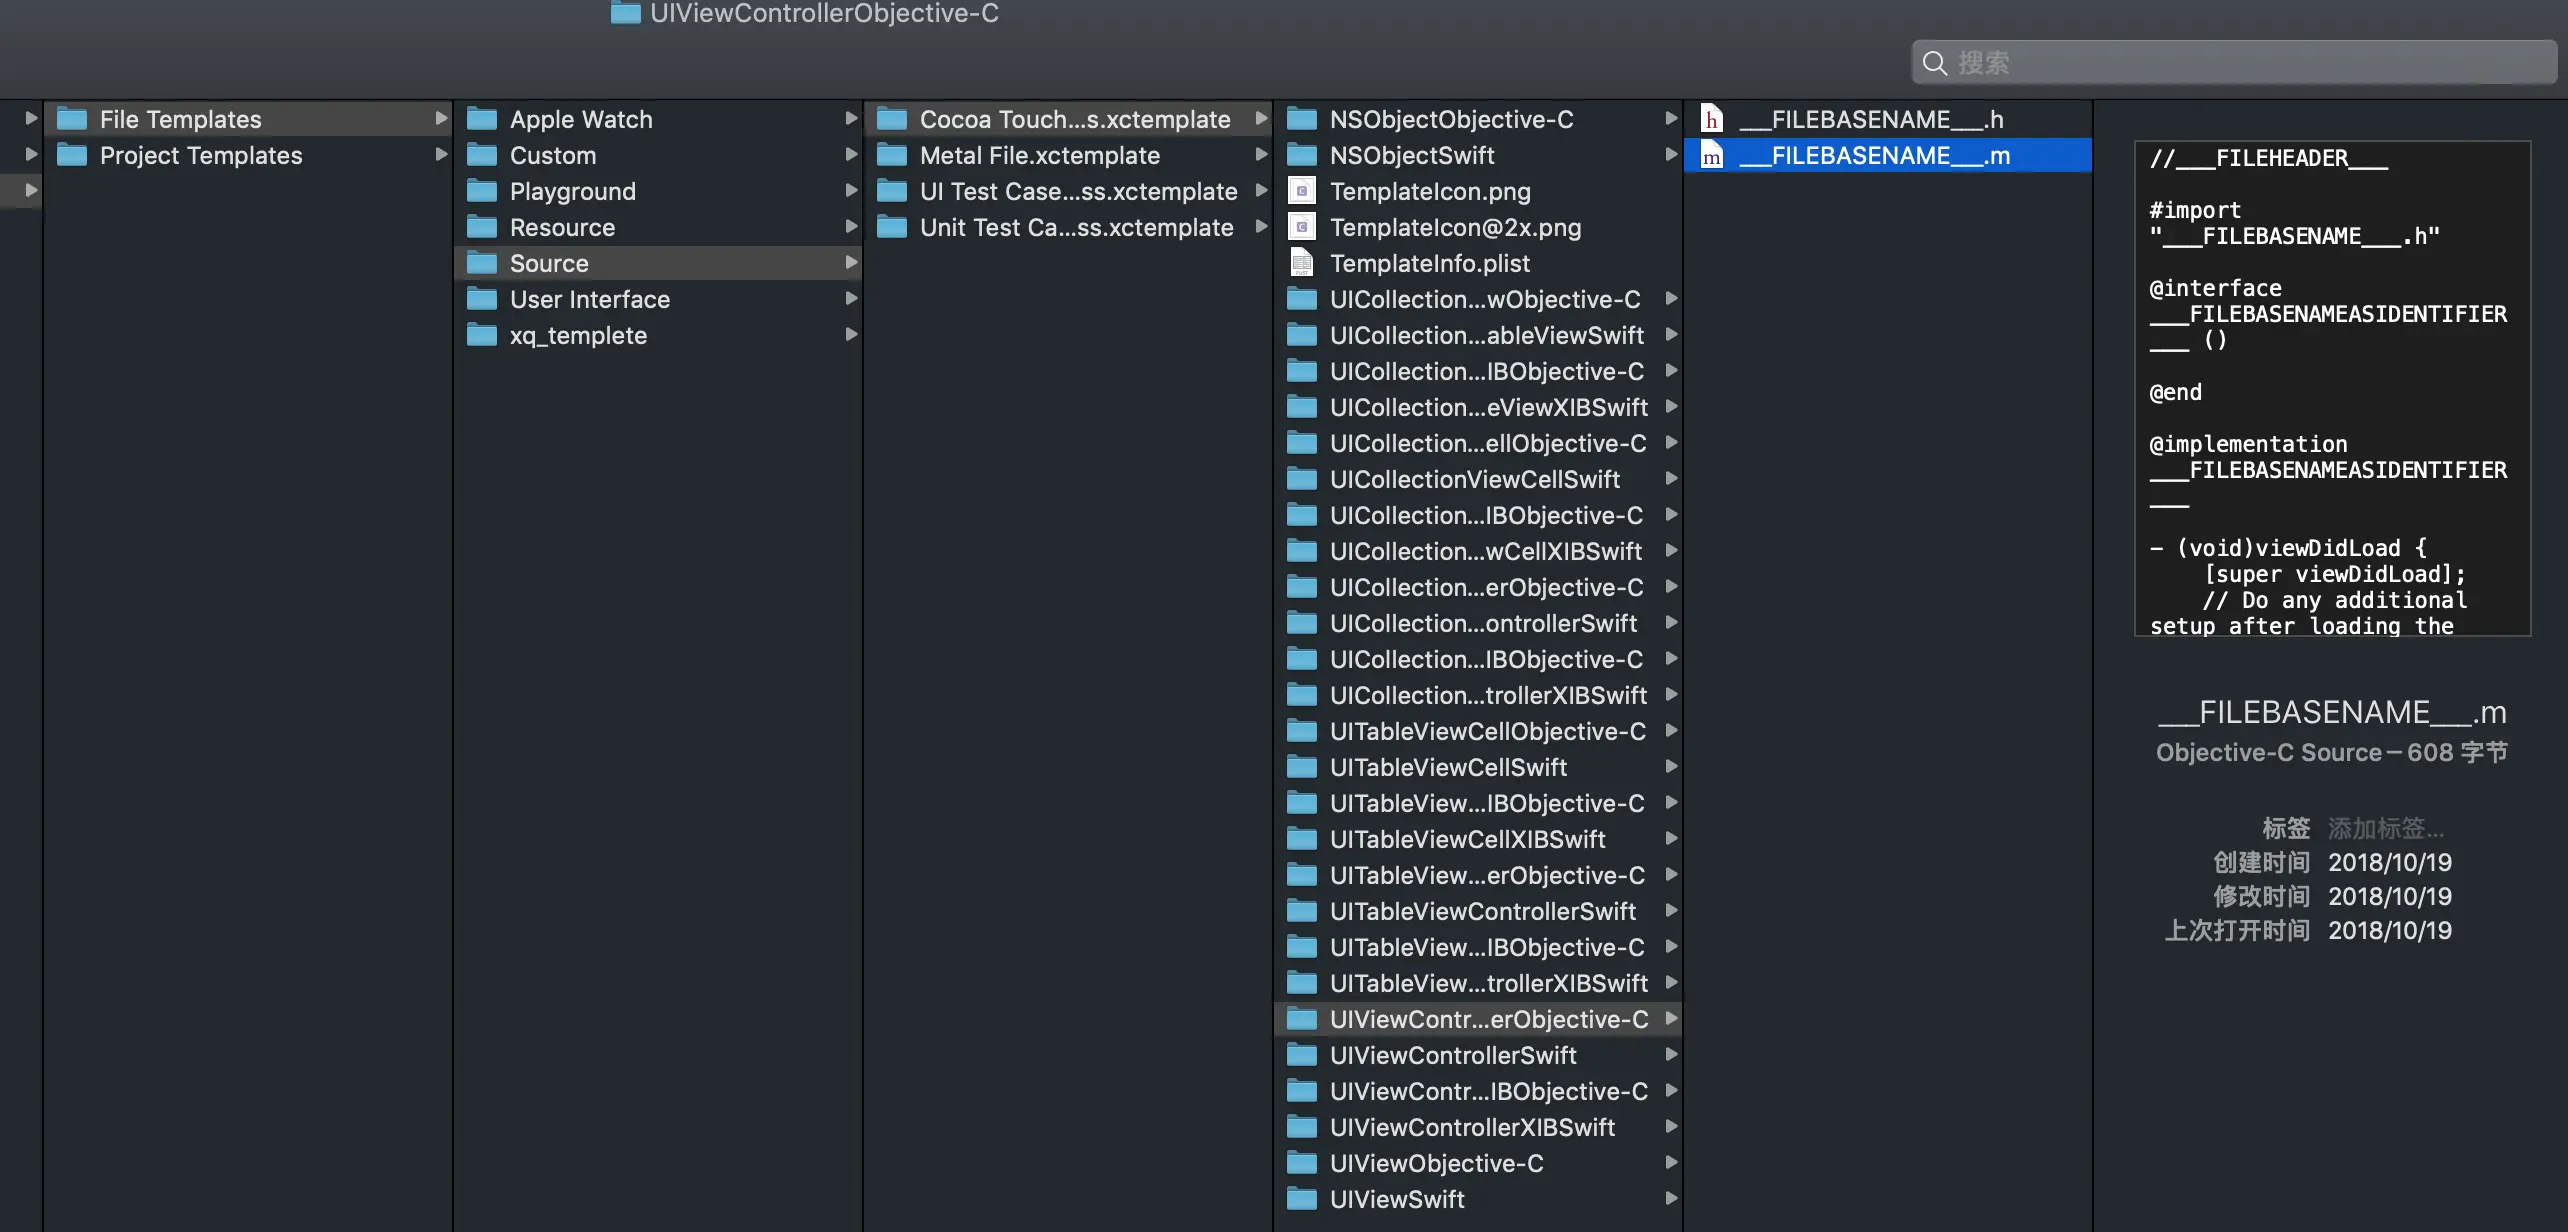Click the UI Test Case xctemplate folder icon
This screenshot has width=2568, height=1232.
coord(892,191)
